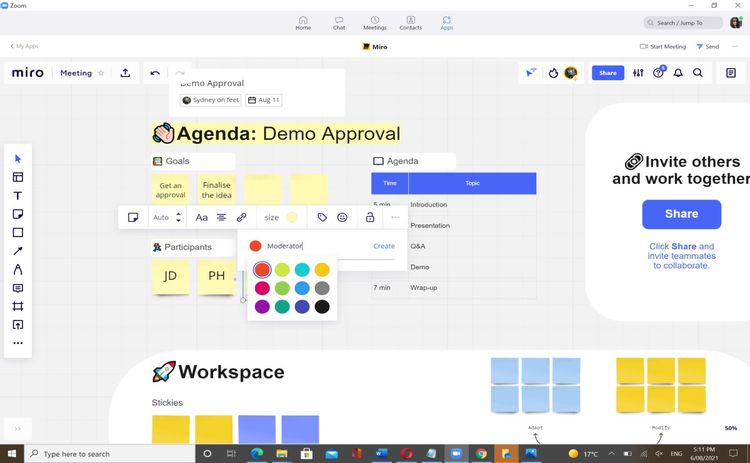
Task: Open the reactions flame icon
Action: pyautogui.click(x=553, y=73)
